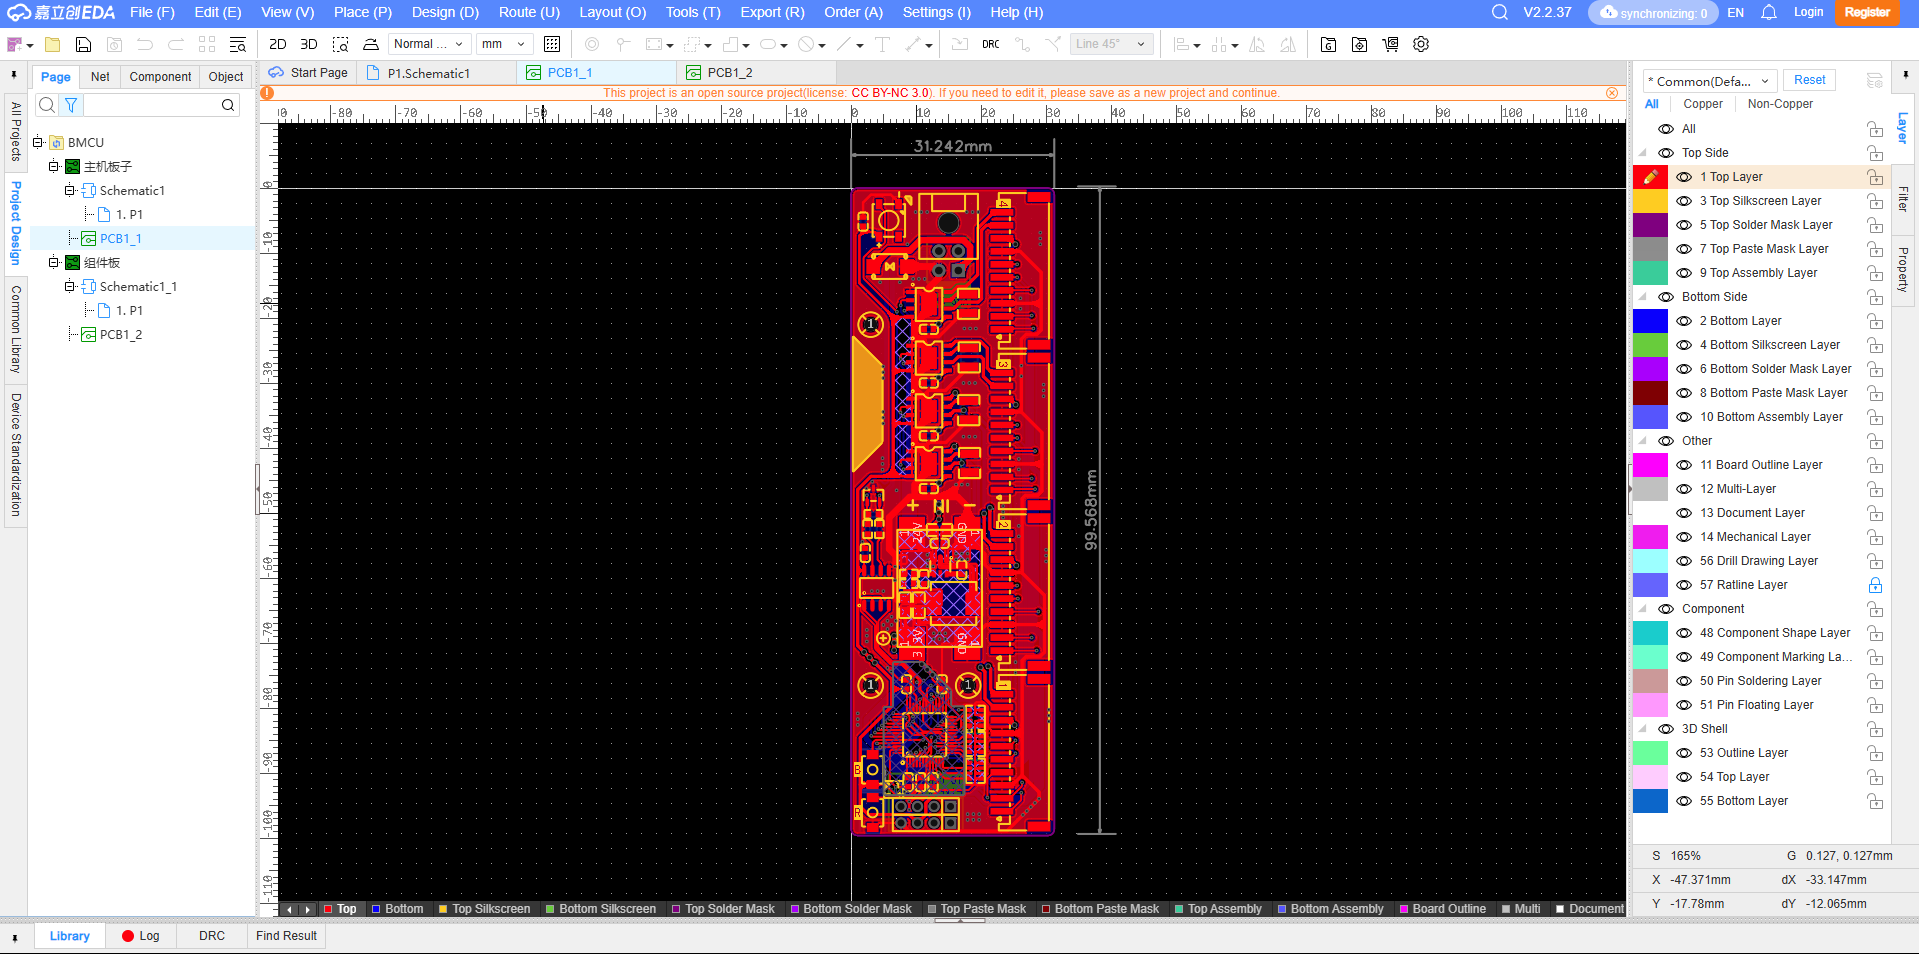Collapse the Top Side layer group
The image size is (1919, 954).
(x=1643, y=153)
